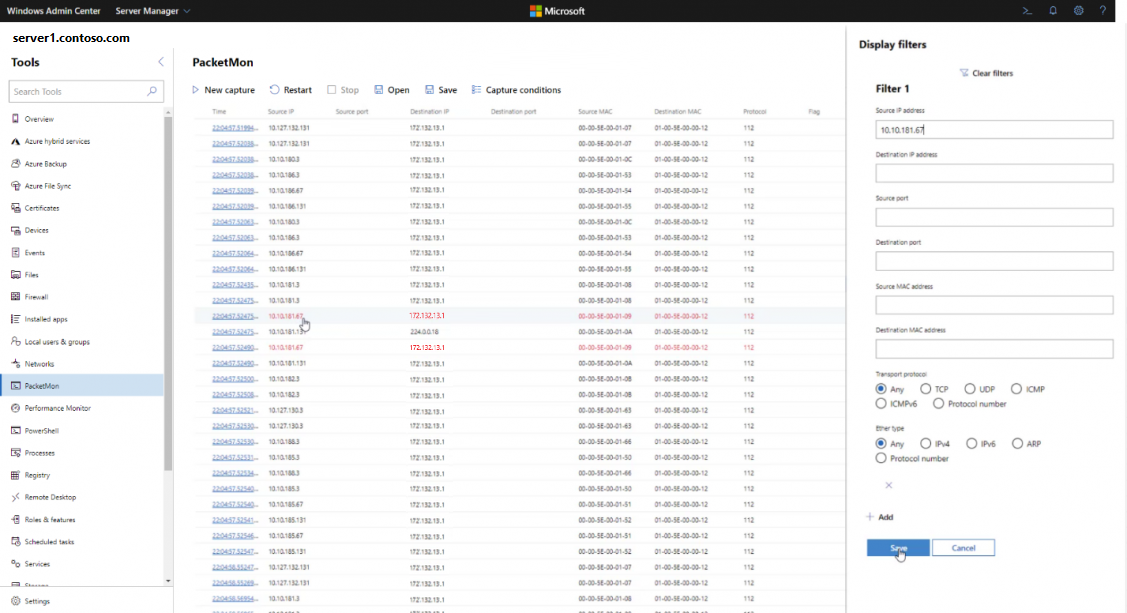Restart the packet capture

point(290,90)
